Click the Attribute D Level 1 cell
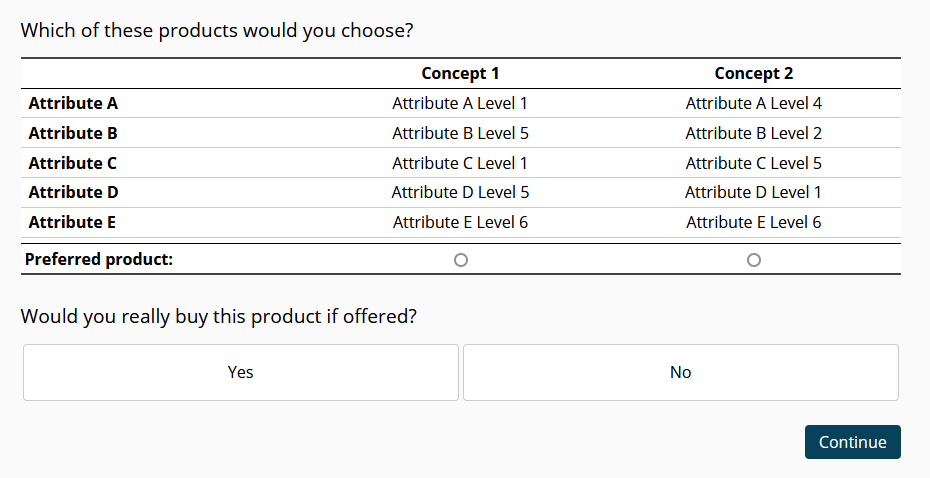This screenshot has width=930, height=478. click(x=754, y=192)
